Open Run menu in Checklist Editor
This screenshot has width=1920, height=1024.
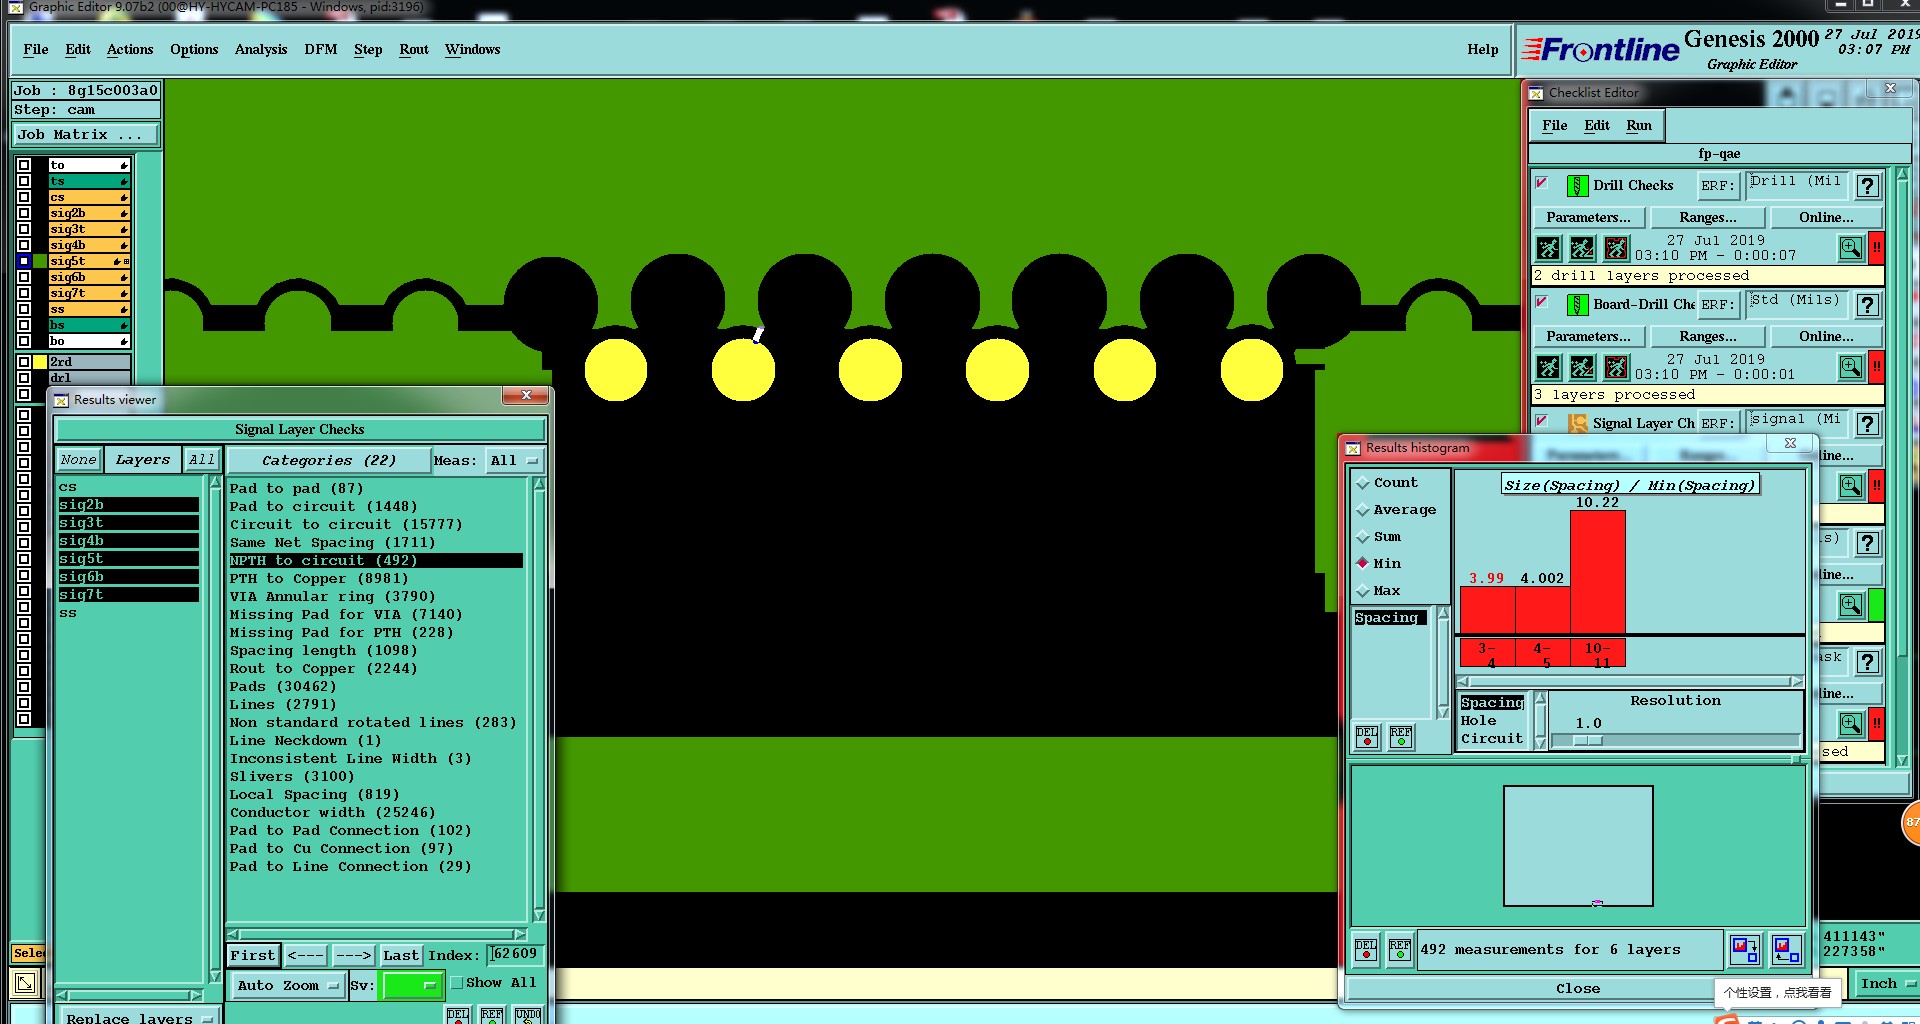click(1639, 126)
